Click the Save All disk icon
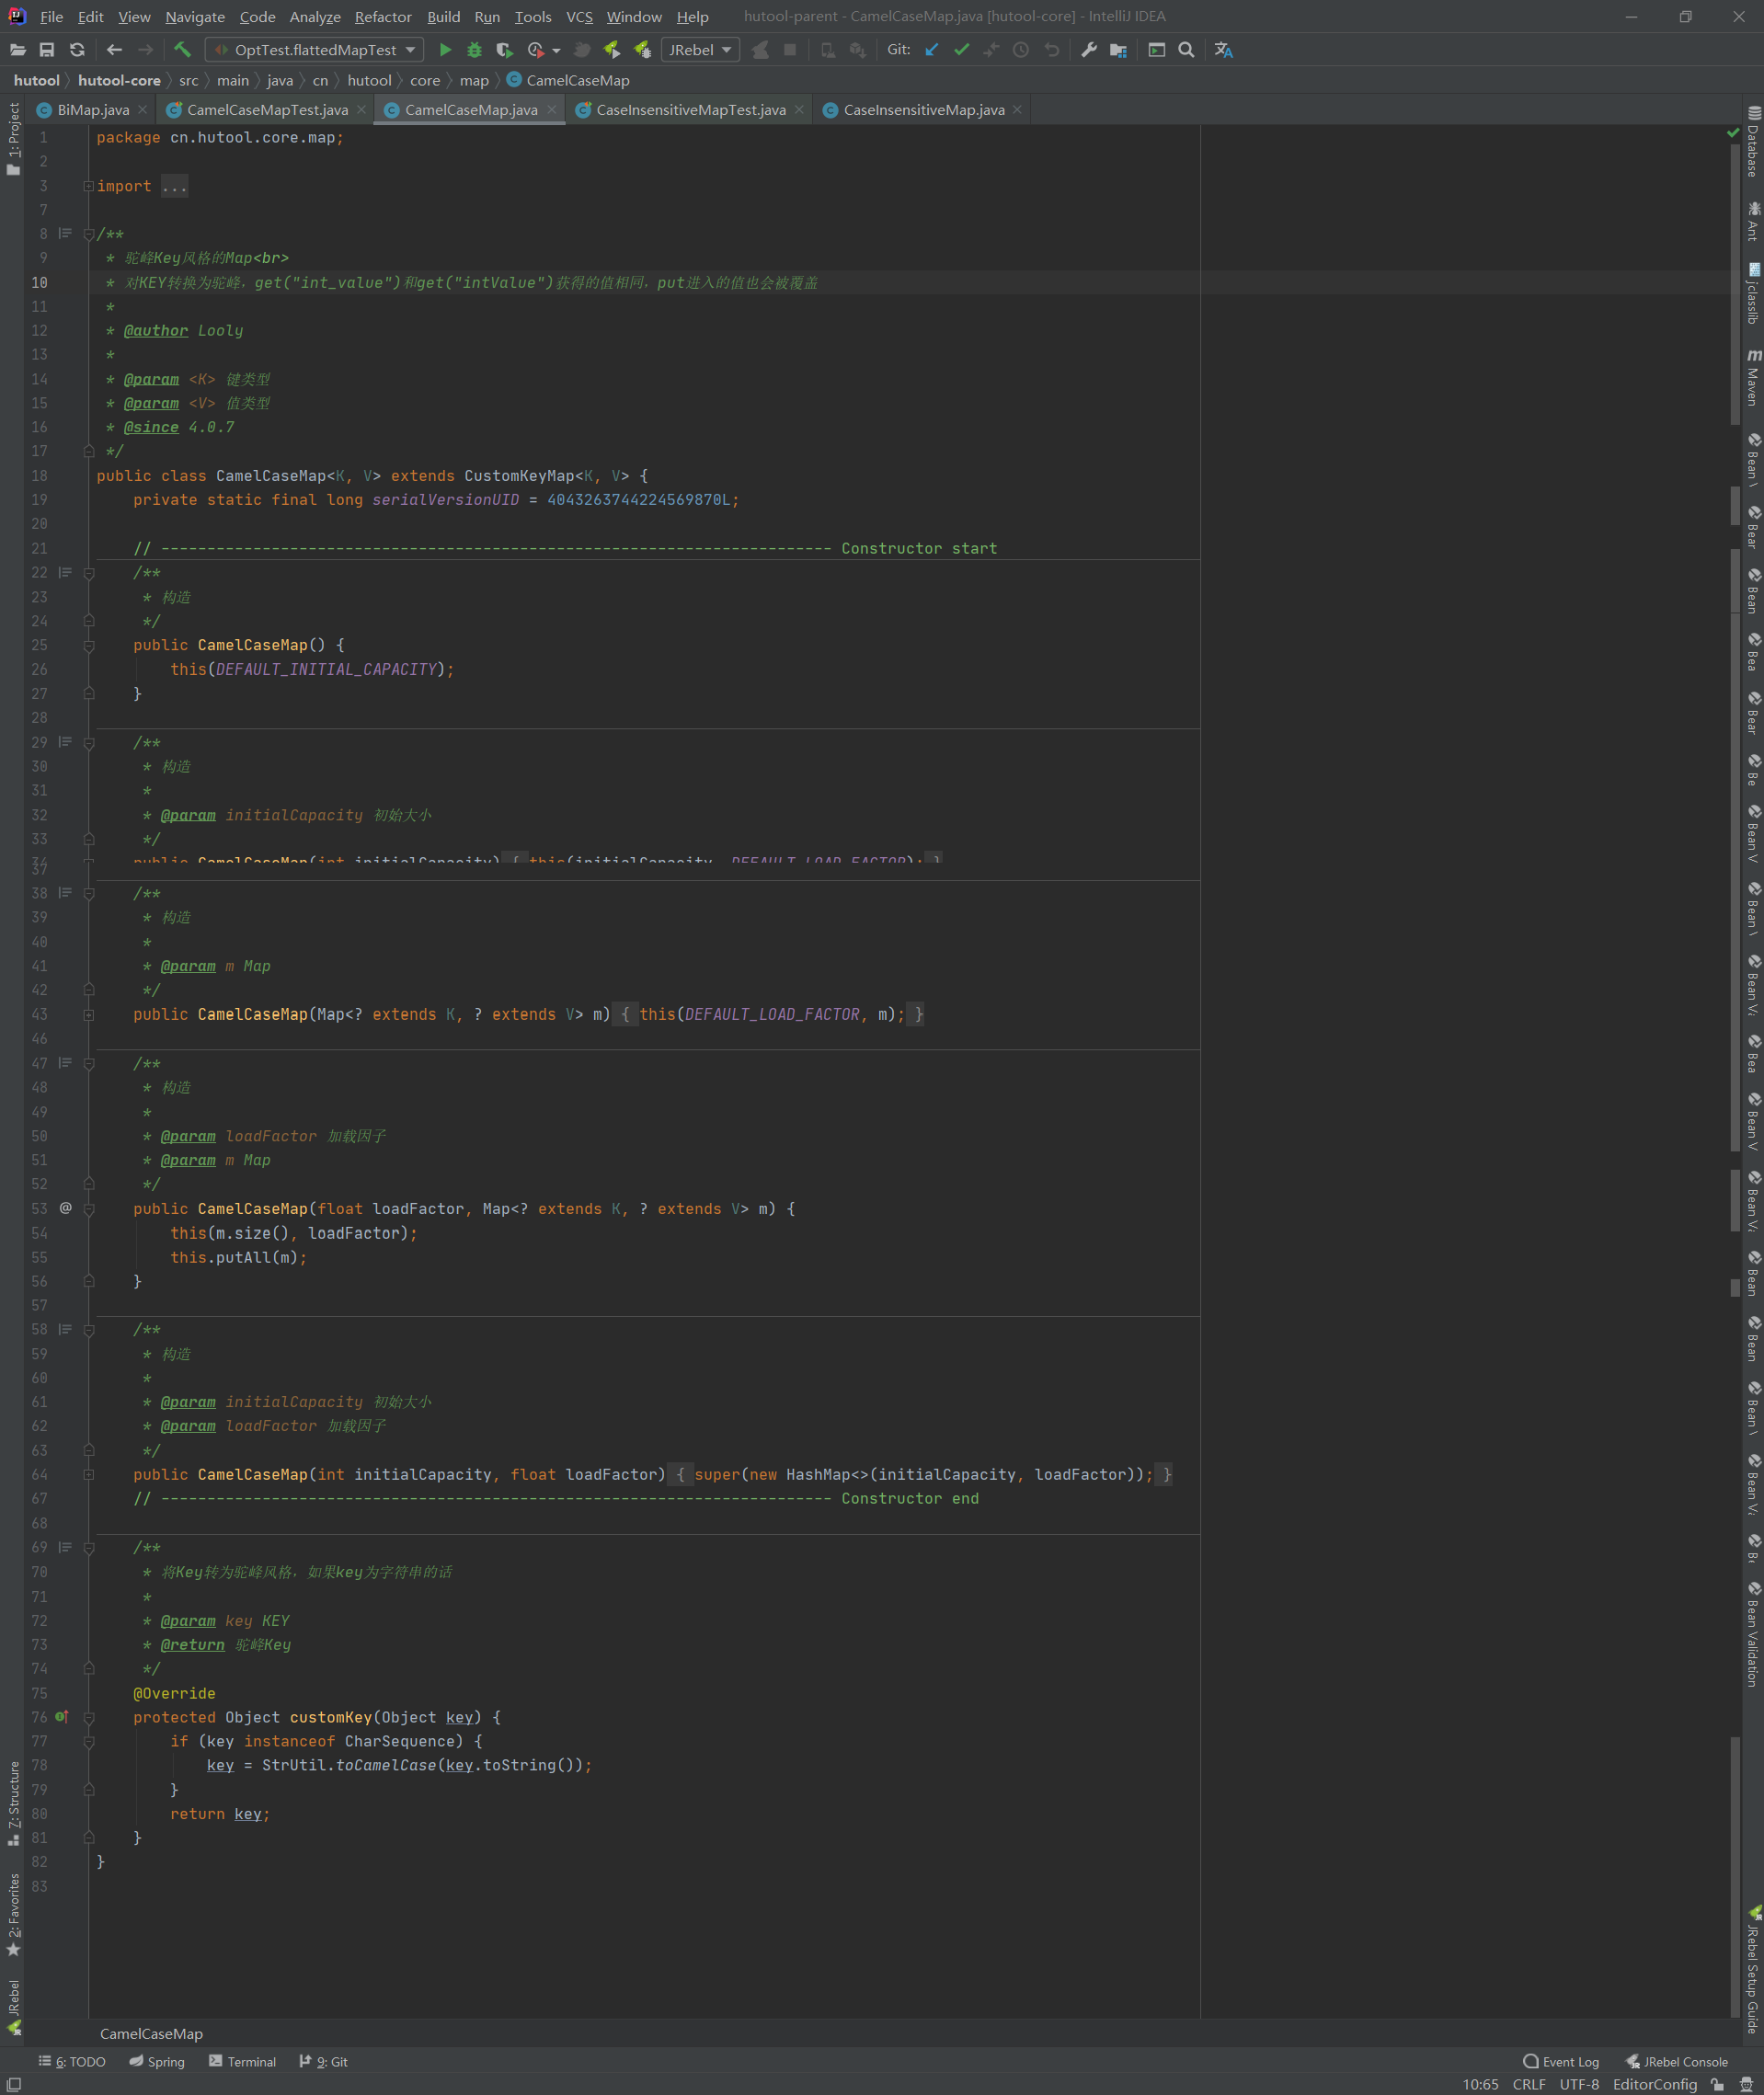This screenshot has width=1764, height=2095. click(x=47, y=50)
